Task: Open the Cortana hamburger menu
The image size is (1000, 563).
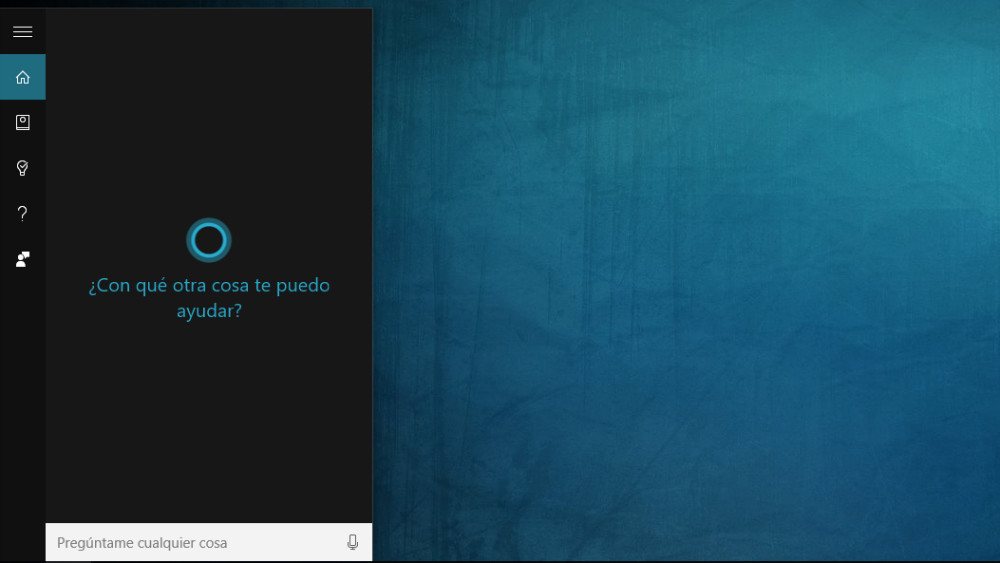Action: (x=22, y=31)
